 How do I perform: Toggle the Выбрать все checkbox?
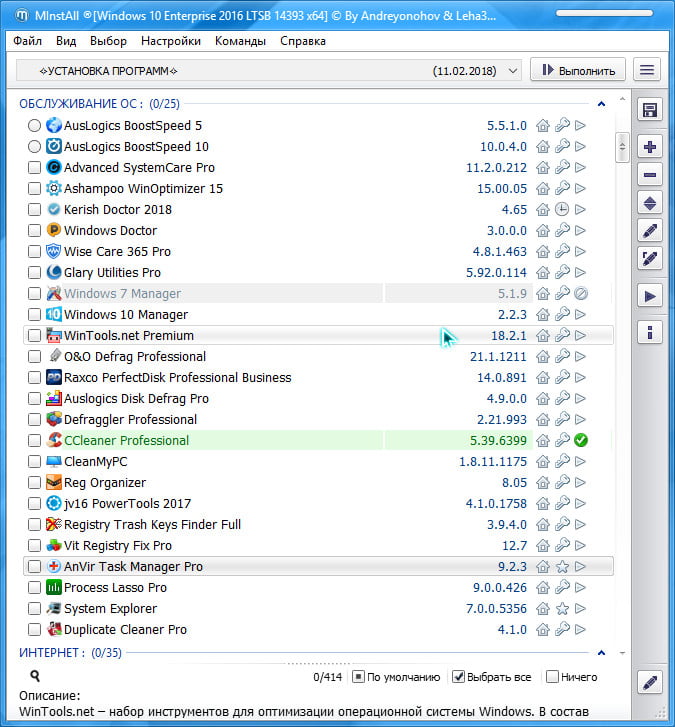pyautogui.click(x=459, y=677)
